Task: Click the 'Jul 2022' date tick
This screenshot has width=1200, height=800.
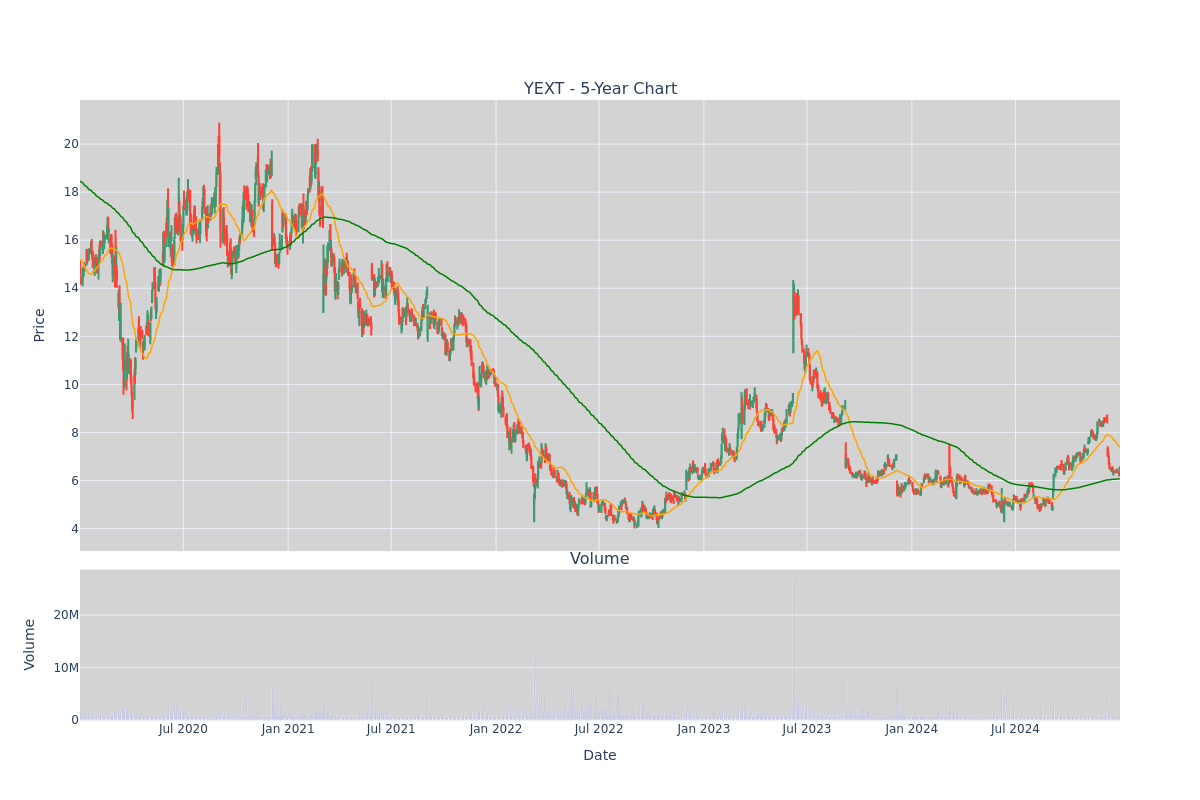Action: pos(599,729)
